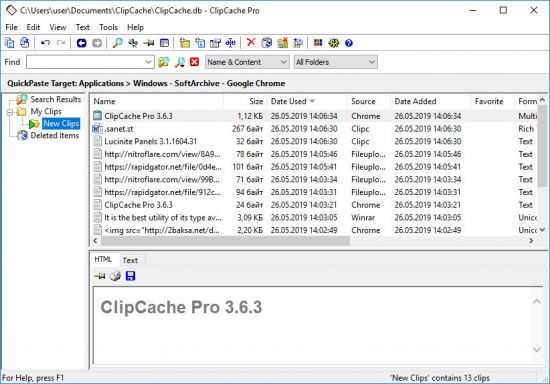Click the window layout toolbar icon
550x384 pixels.
pyautogui.click(x=164, y=43)
